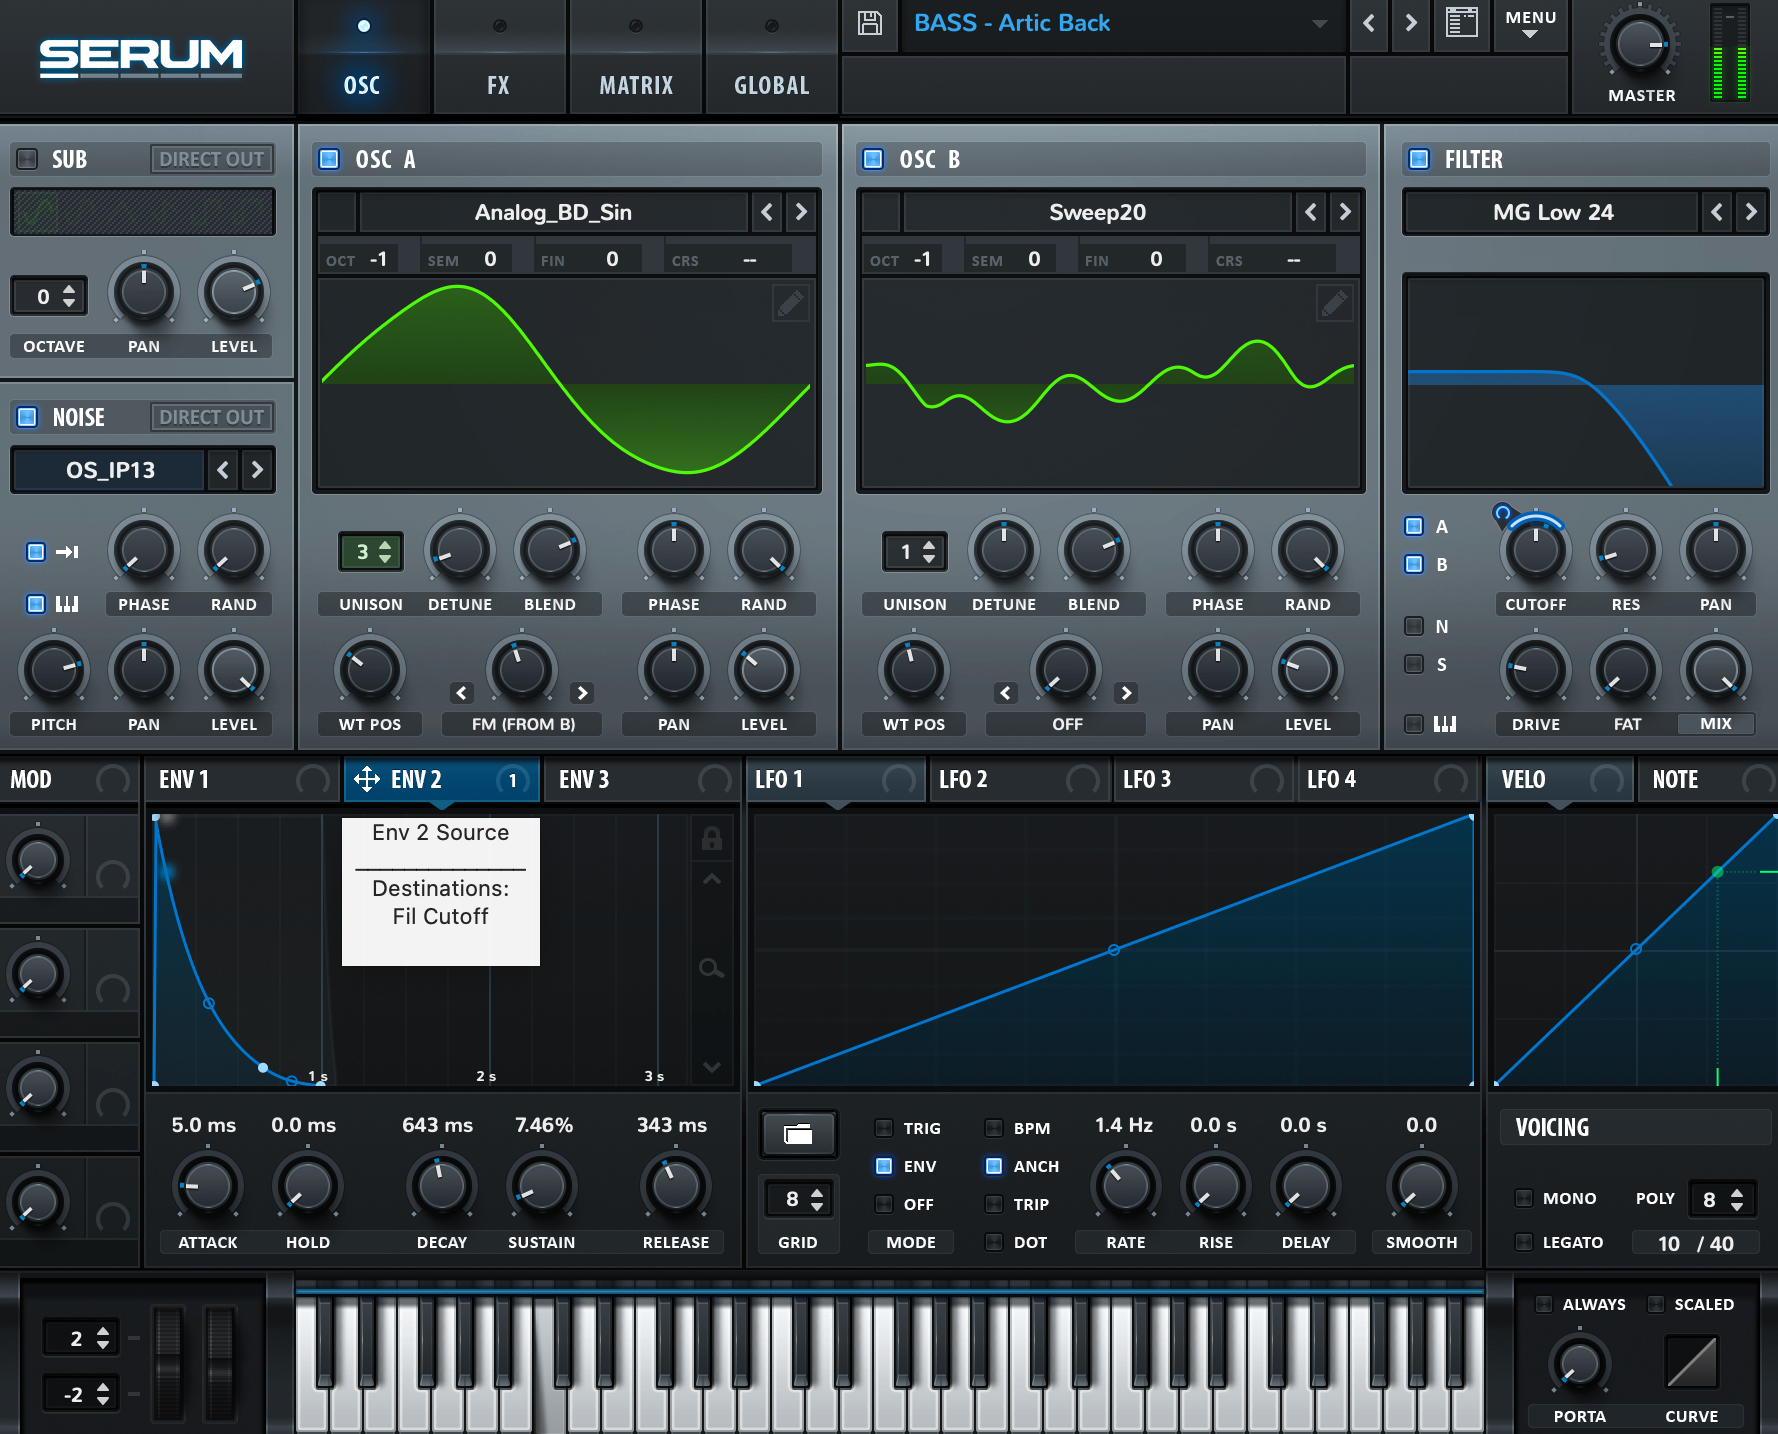Enable MONO voicing checkbox

point(1524,1198)
